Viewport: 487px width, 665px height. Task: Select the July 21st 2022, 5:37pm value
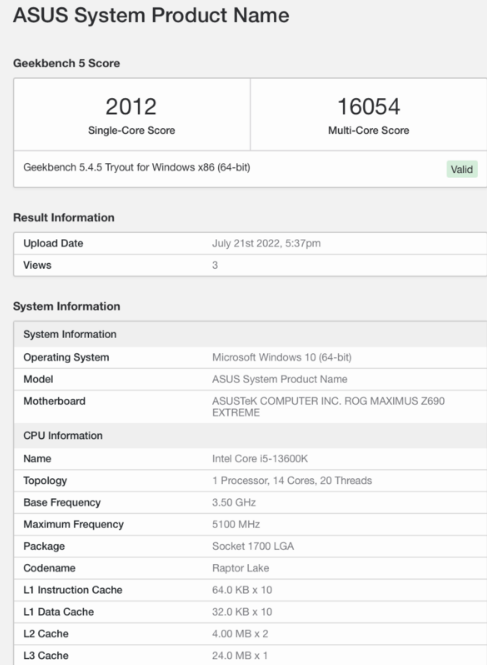point(266,243)
